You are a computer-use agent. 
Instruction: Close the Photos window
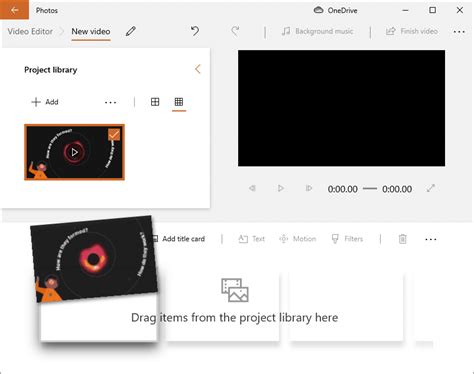460,10
